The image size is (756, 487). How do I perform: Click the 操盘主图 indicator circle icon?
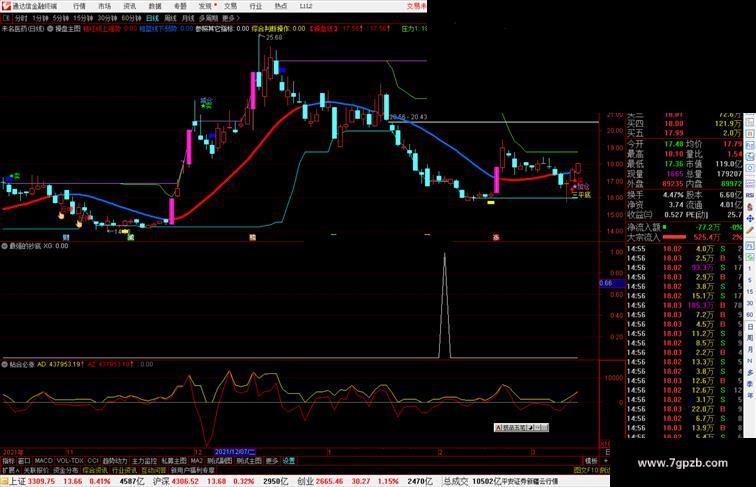pyautogui.click(x=50, y=29)
